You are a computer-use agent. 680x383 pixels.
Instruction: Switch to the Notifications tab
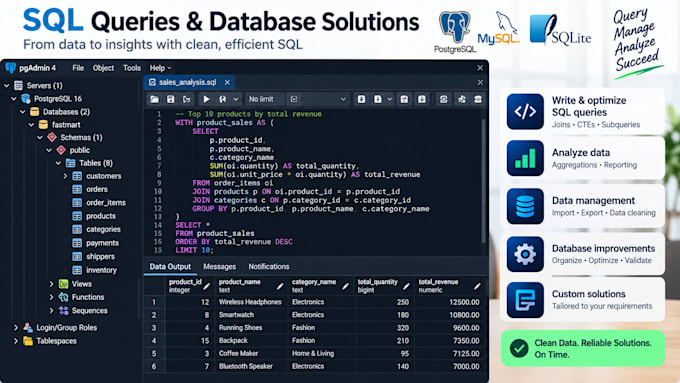tap(268, 267)
